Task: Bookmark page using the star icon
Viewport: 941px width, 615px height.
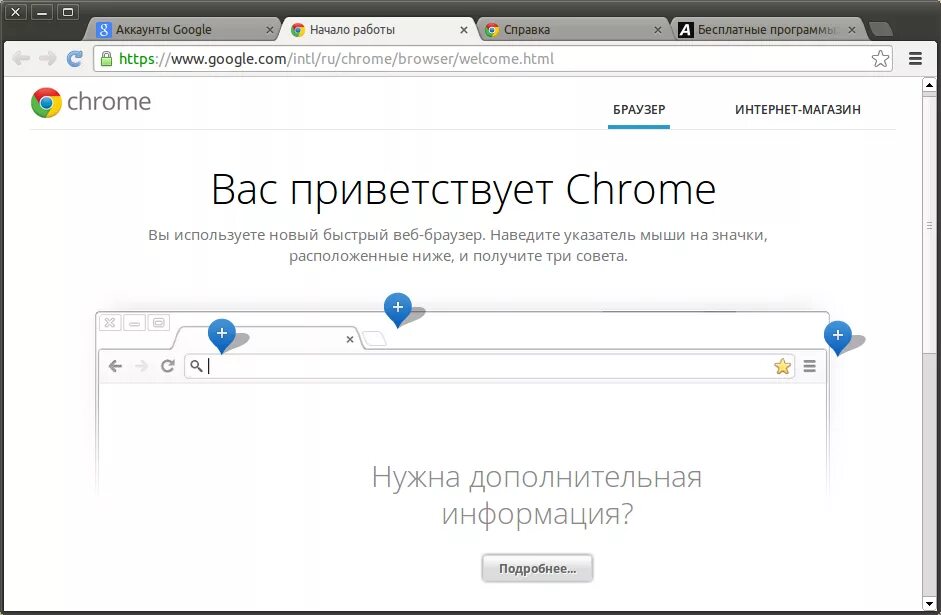Action: (880, 58)
